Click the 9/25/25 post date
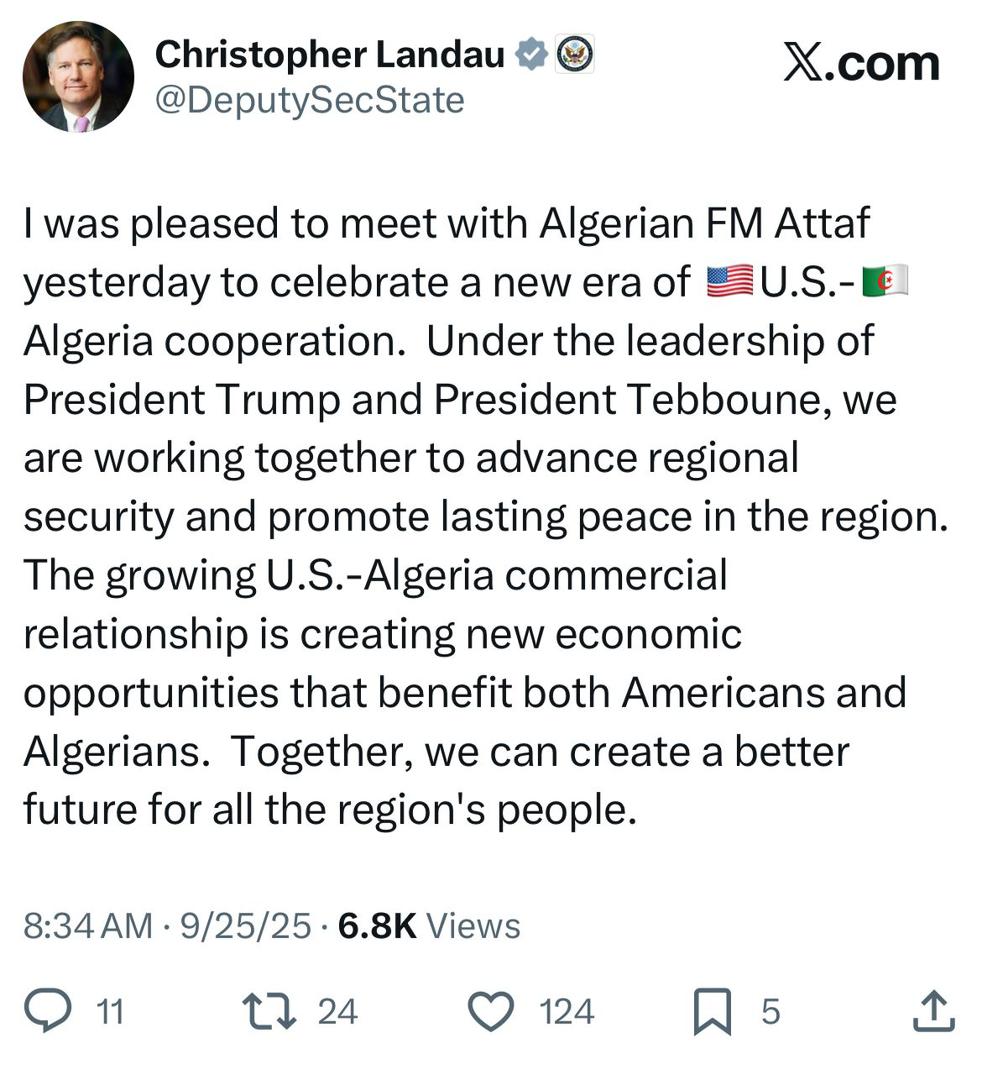 tap(245, 926)
